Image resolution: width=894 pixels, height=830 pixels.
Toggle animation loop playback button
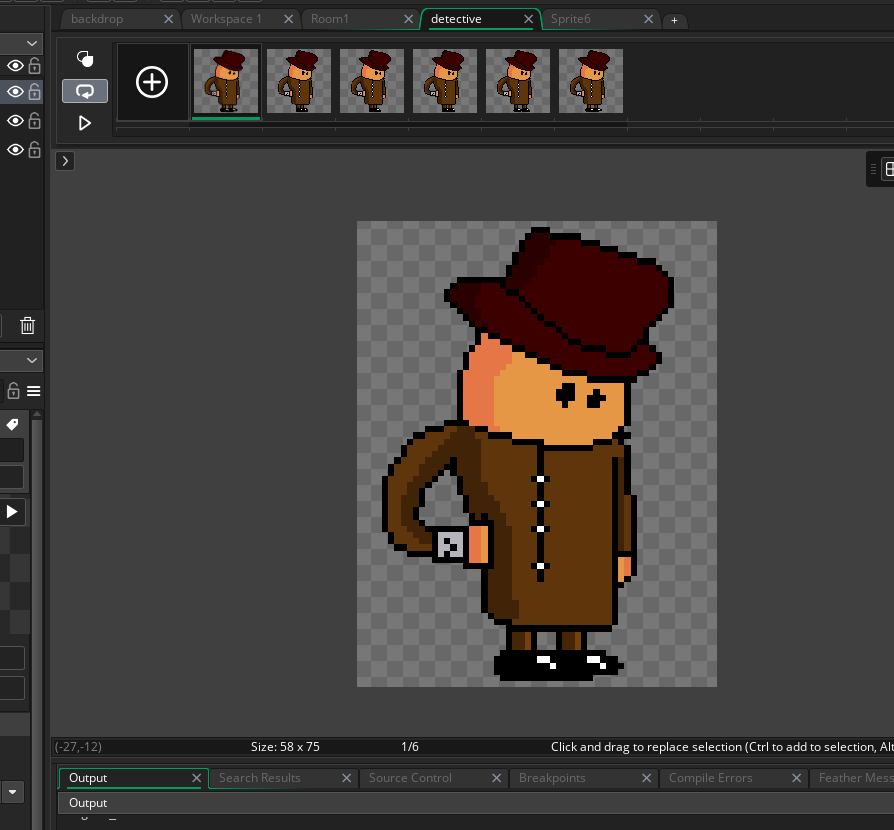(85, 91)
